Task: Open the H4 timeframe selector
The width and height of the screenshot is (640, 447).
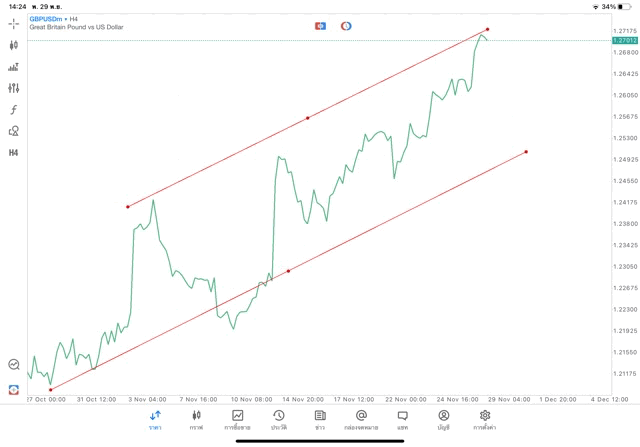Action: (14, 153)
